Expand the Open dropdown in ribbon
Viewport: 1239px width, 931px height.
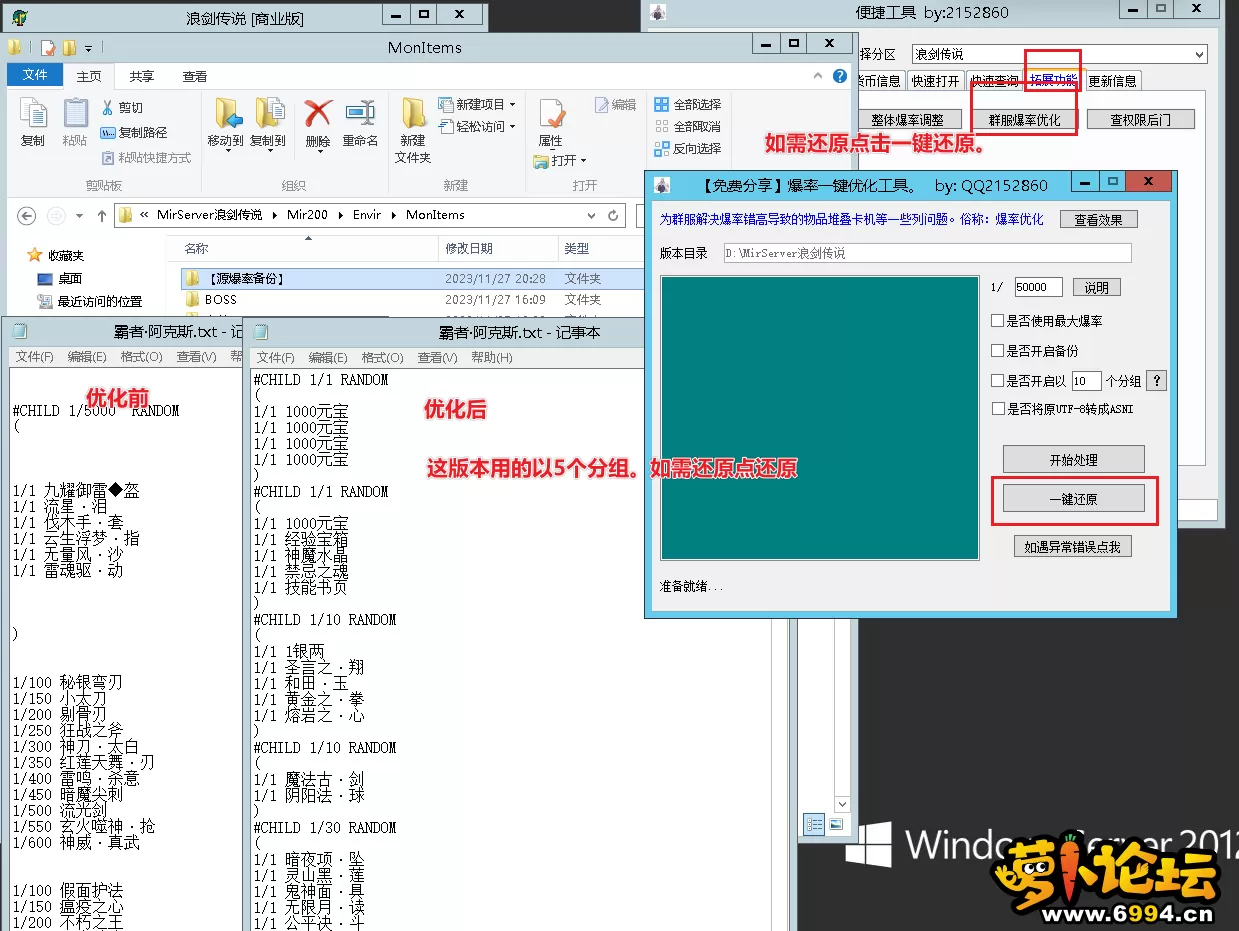click(x=583, y=160)
